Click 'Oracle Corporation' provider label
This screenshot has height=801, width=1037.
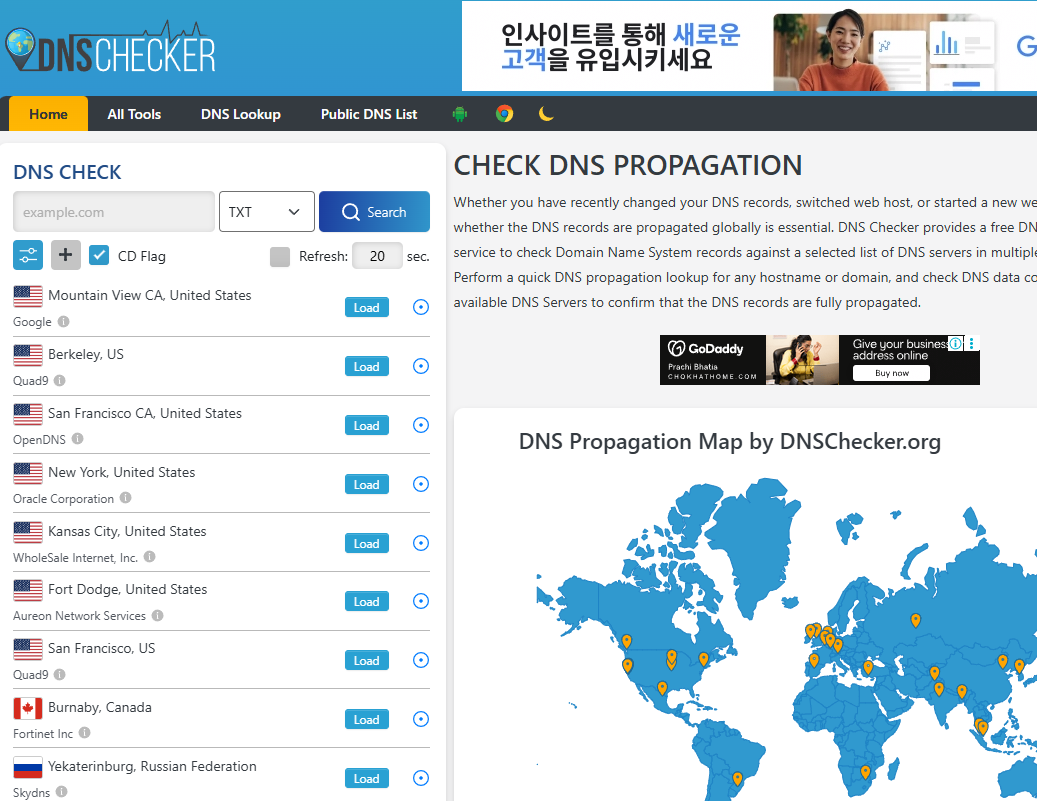point(63,499)
